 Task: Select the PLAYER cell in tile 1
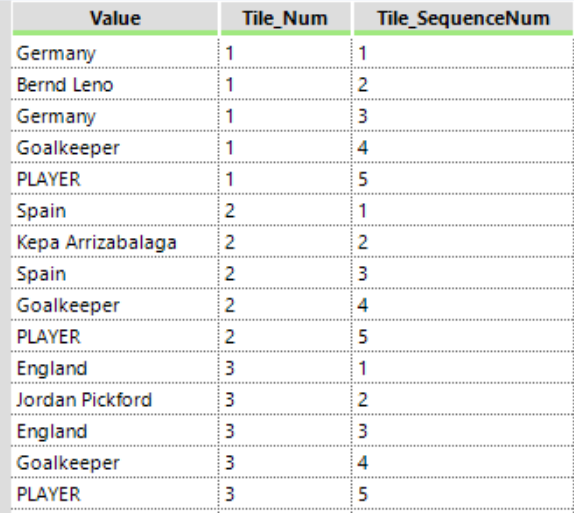(115, 179)
